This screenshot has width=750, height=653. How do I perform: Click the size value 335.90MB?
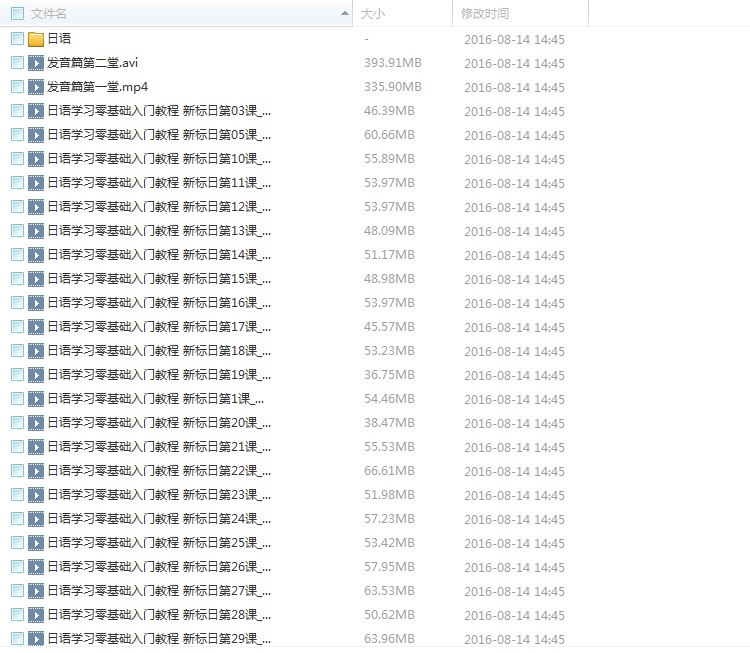(393, 87)
